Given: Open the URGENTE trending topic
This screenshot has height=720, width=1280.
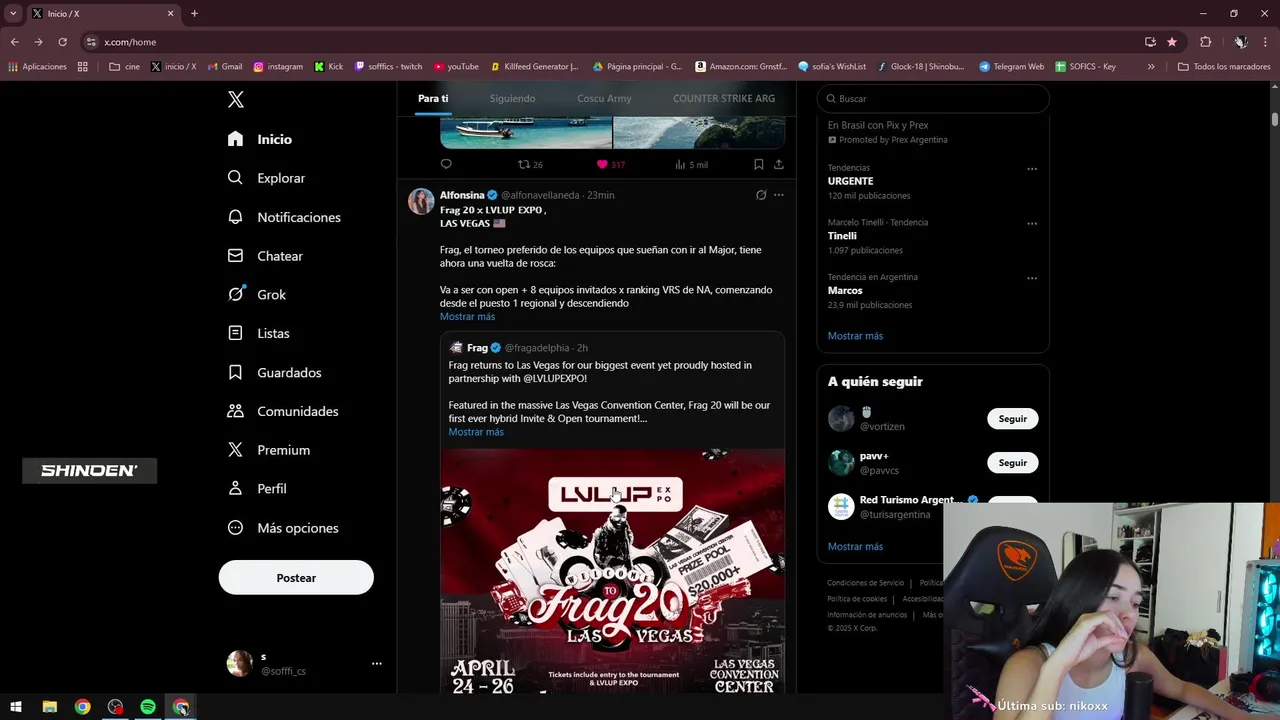Looking at the screenshot, I should click(x=850, y=181).
